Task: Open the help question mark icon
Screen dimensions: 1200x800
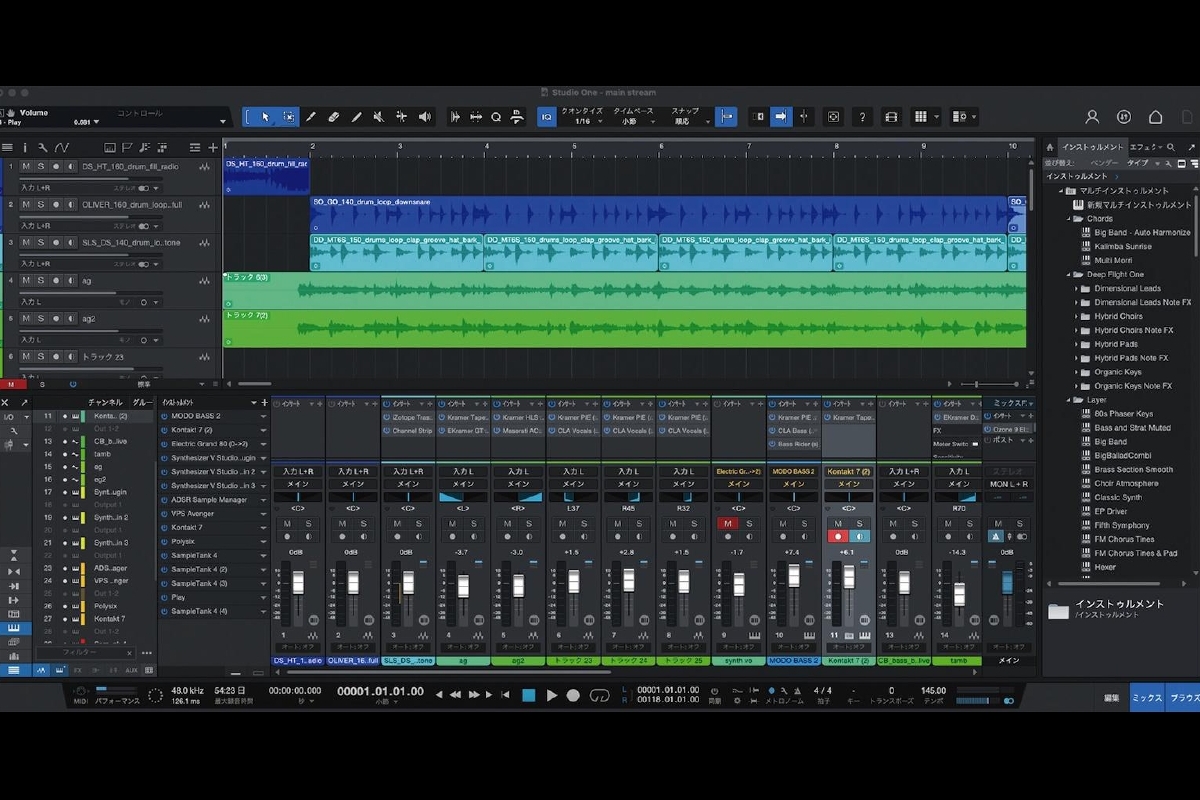Action: tap(862, 117)
